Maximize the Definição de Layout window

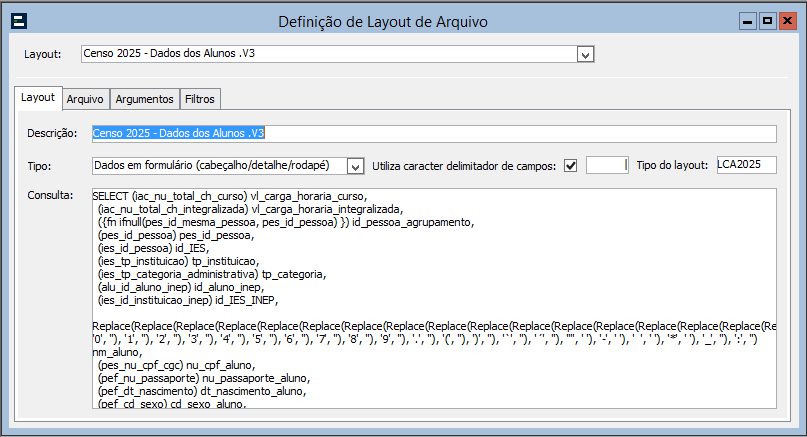[x=767, y=21]
